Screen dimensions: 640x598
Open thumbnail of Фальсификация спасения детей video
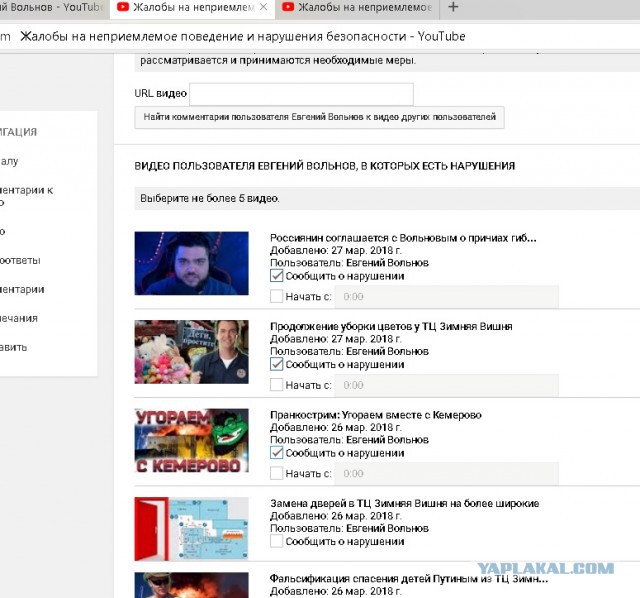click(x=191, y=585)
